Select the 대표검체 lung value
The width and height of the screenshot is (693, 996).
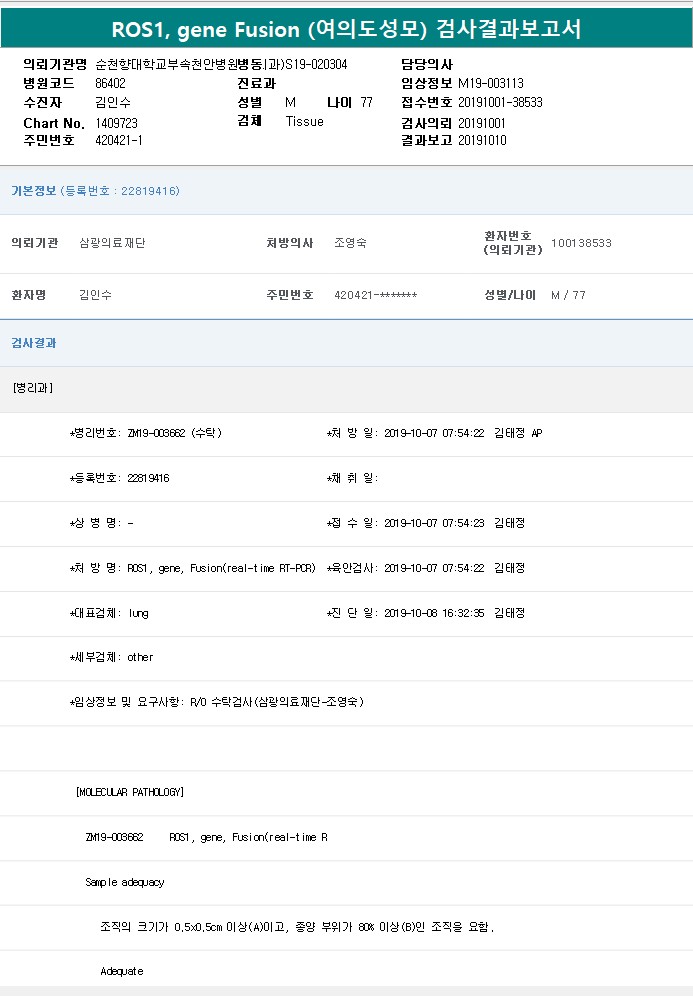138,613
